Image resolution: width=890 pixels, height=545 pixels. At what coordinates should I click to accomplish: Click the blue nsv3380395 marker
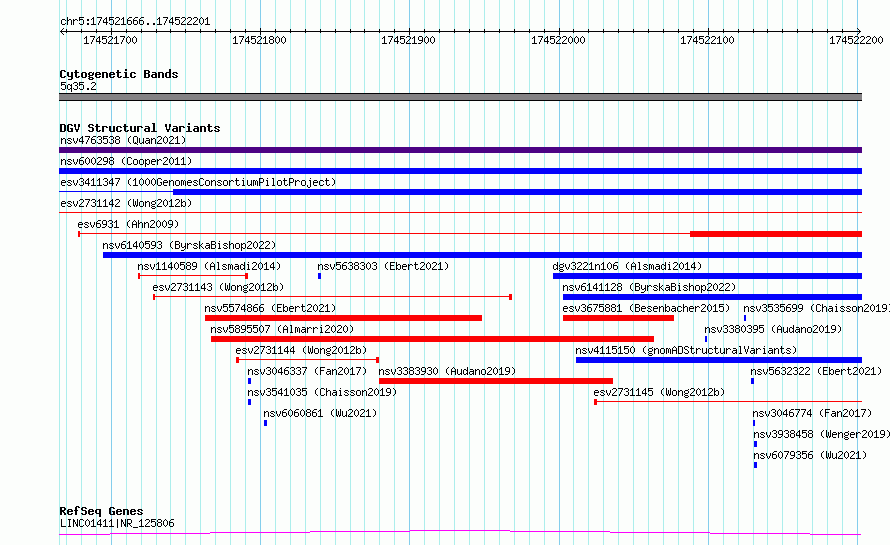706,339
